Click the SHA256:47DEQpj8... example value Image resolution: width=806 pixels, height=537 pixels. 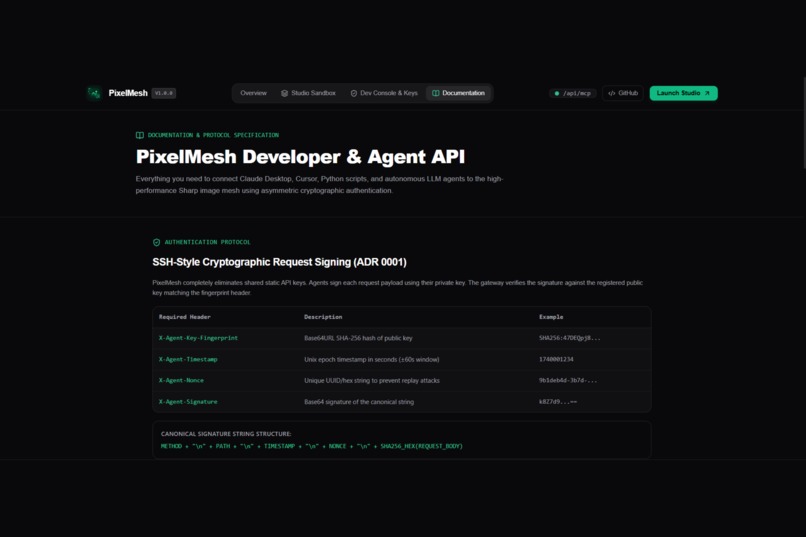pyautogui.click(x=570, y=338)
